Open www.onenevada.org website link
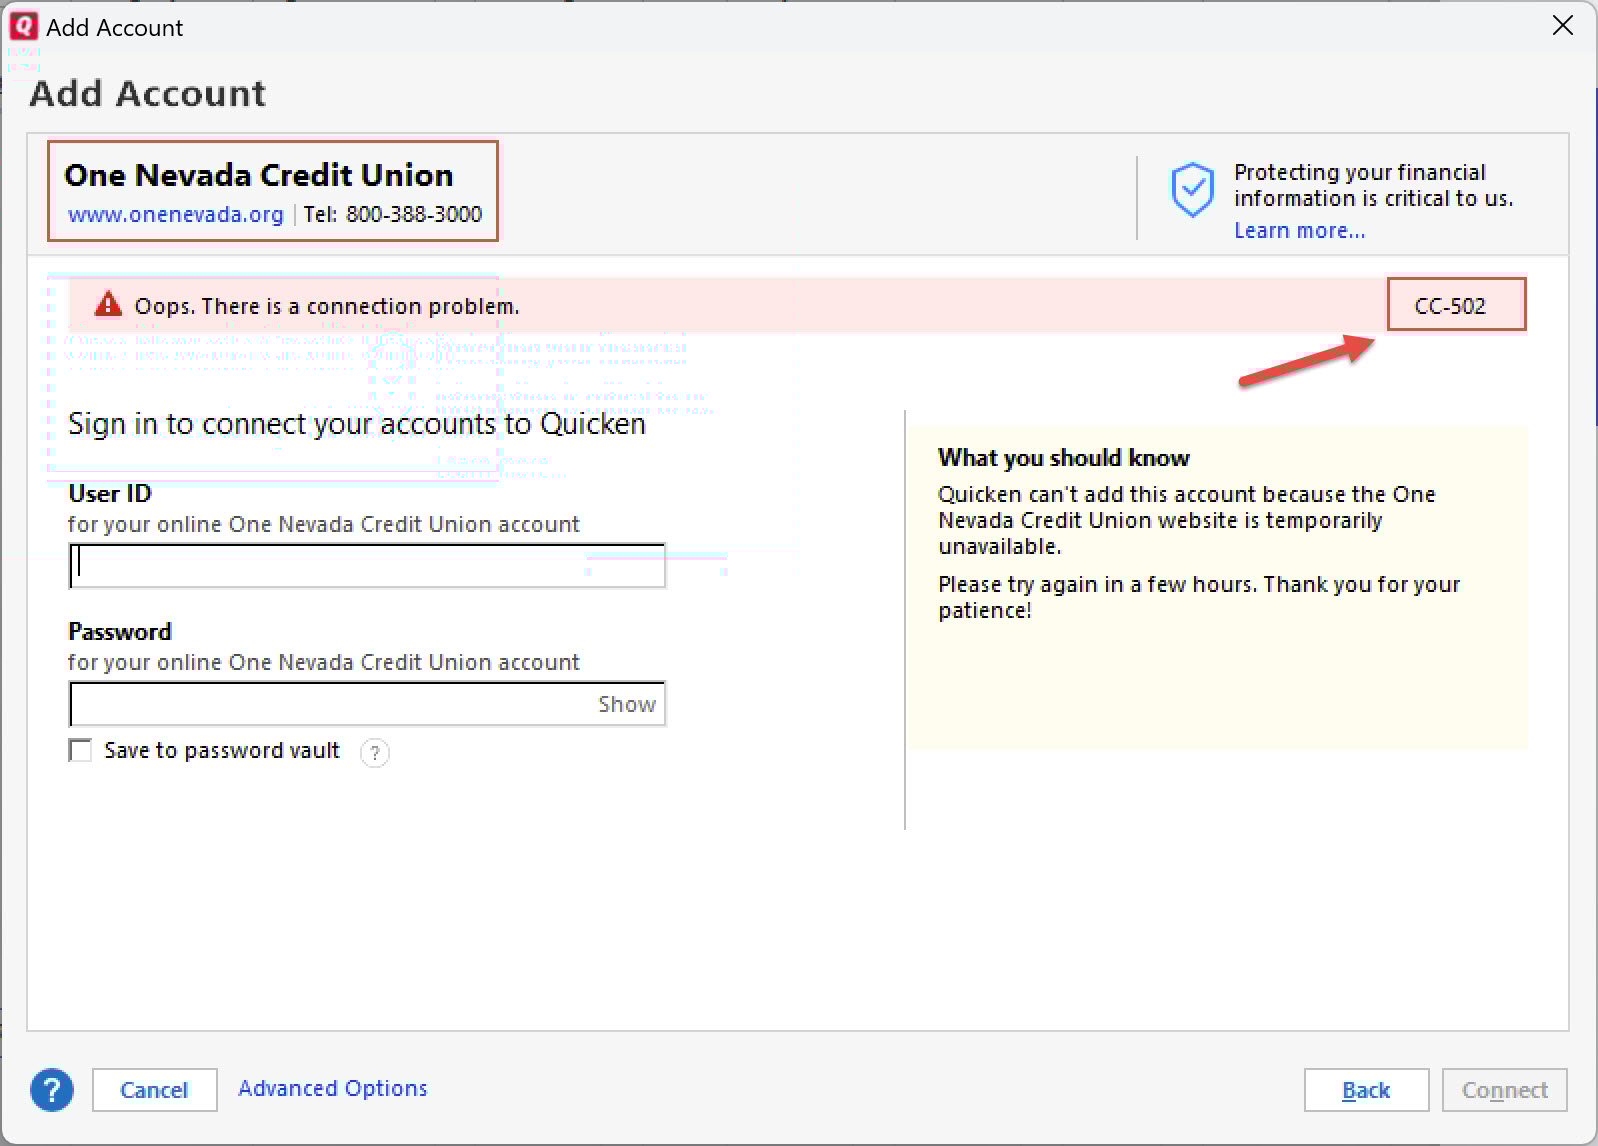 click(176, 214)
